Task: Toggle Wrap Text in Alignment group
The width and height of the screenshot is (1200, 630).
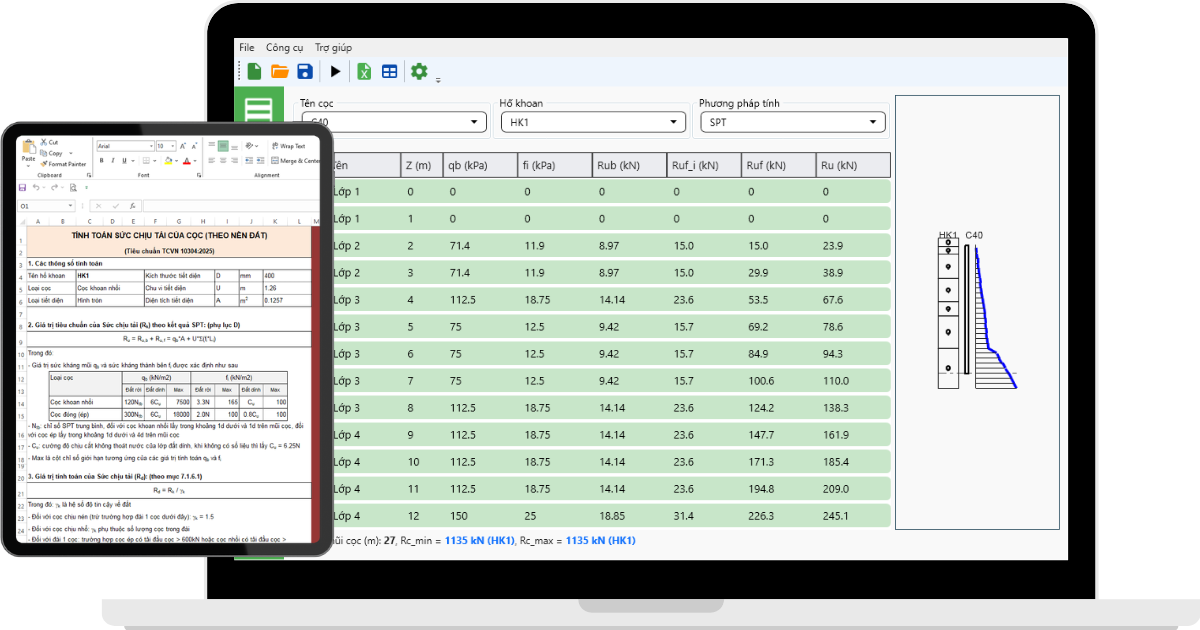Action: click(x=289, y=146)
